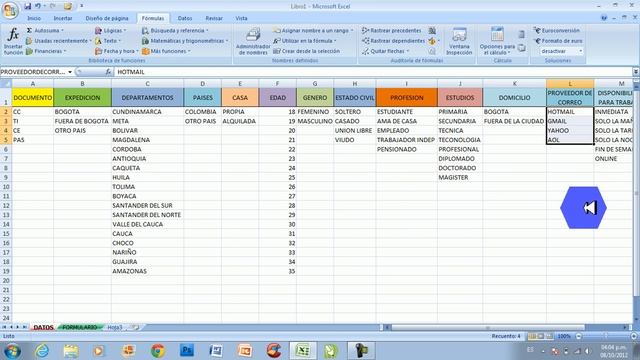The image size is (640, 360).
Task: Zoom in with the plus button
Action: point(634,336)
